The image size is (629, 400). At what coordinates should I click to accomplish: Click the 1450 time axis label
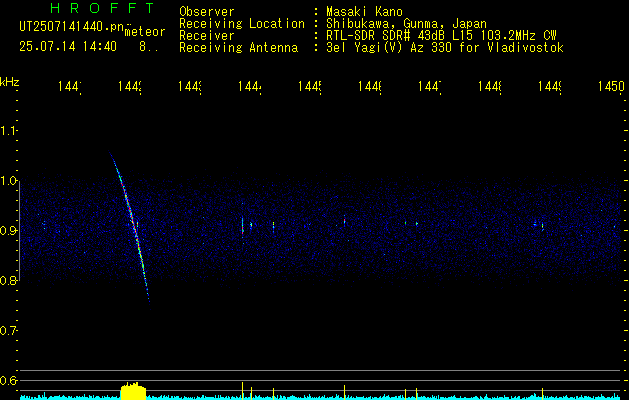coord(611,87)
